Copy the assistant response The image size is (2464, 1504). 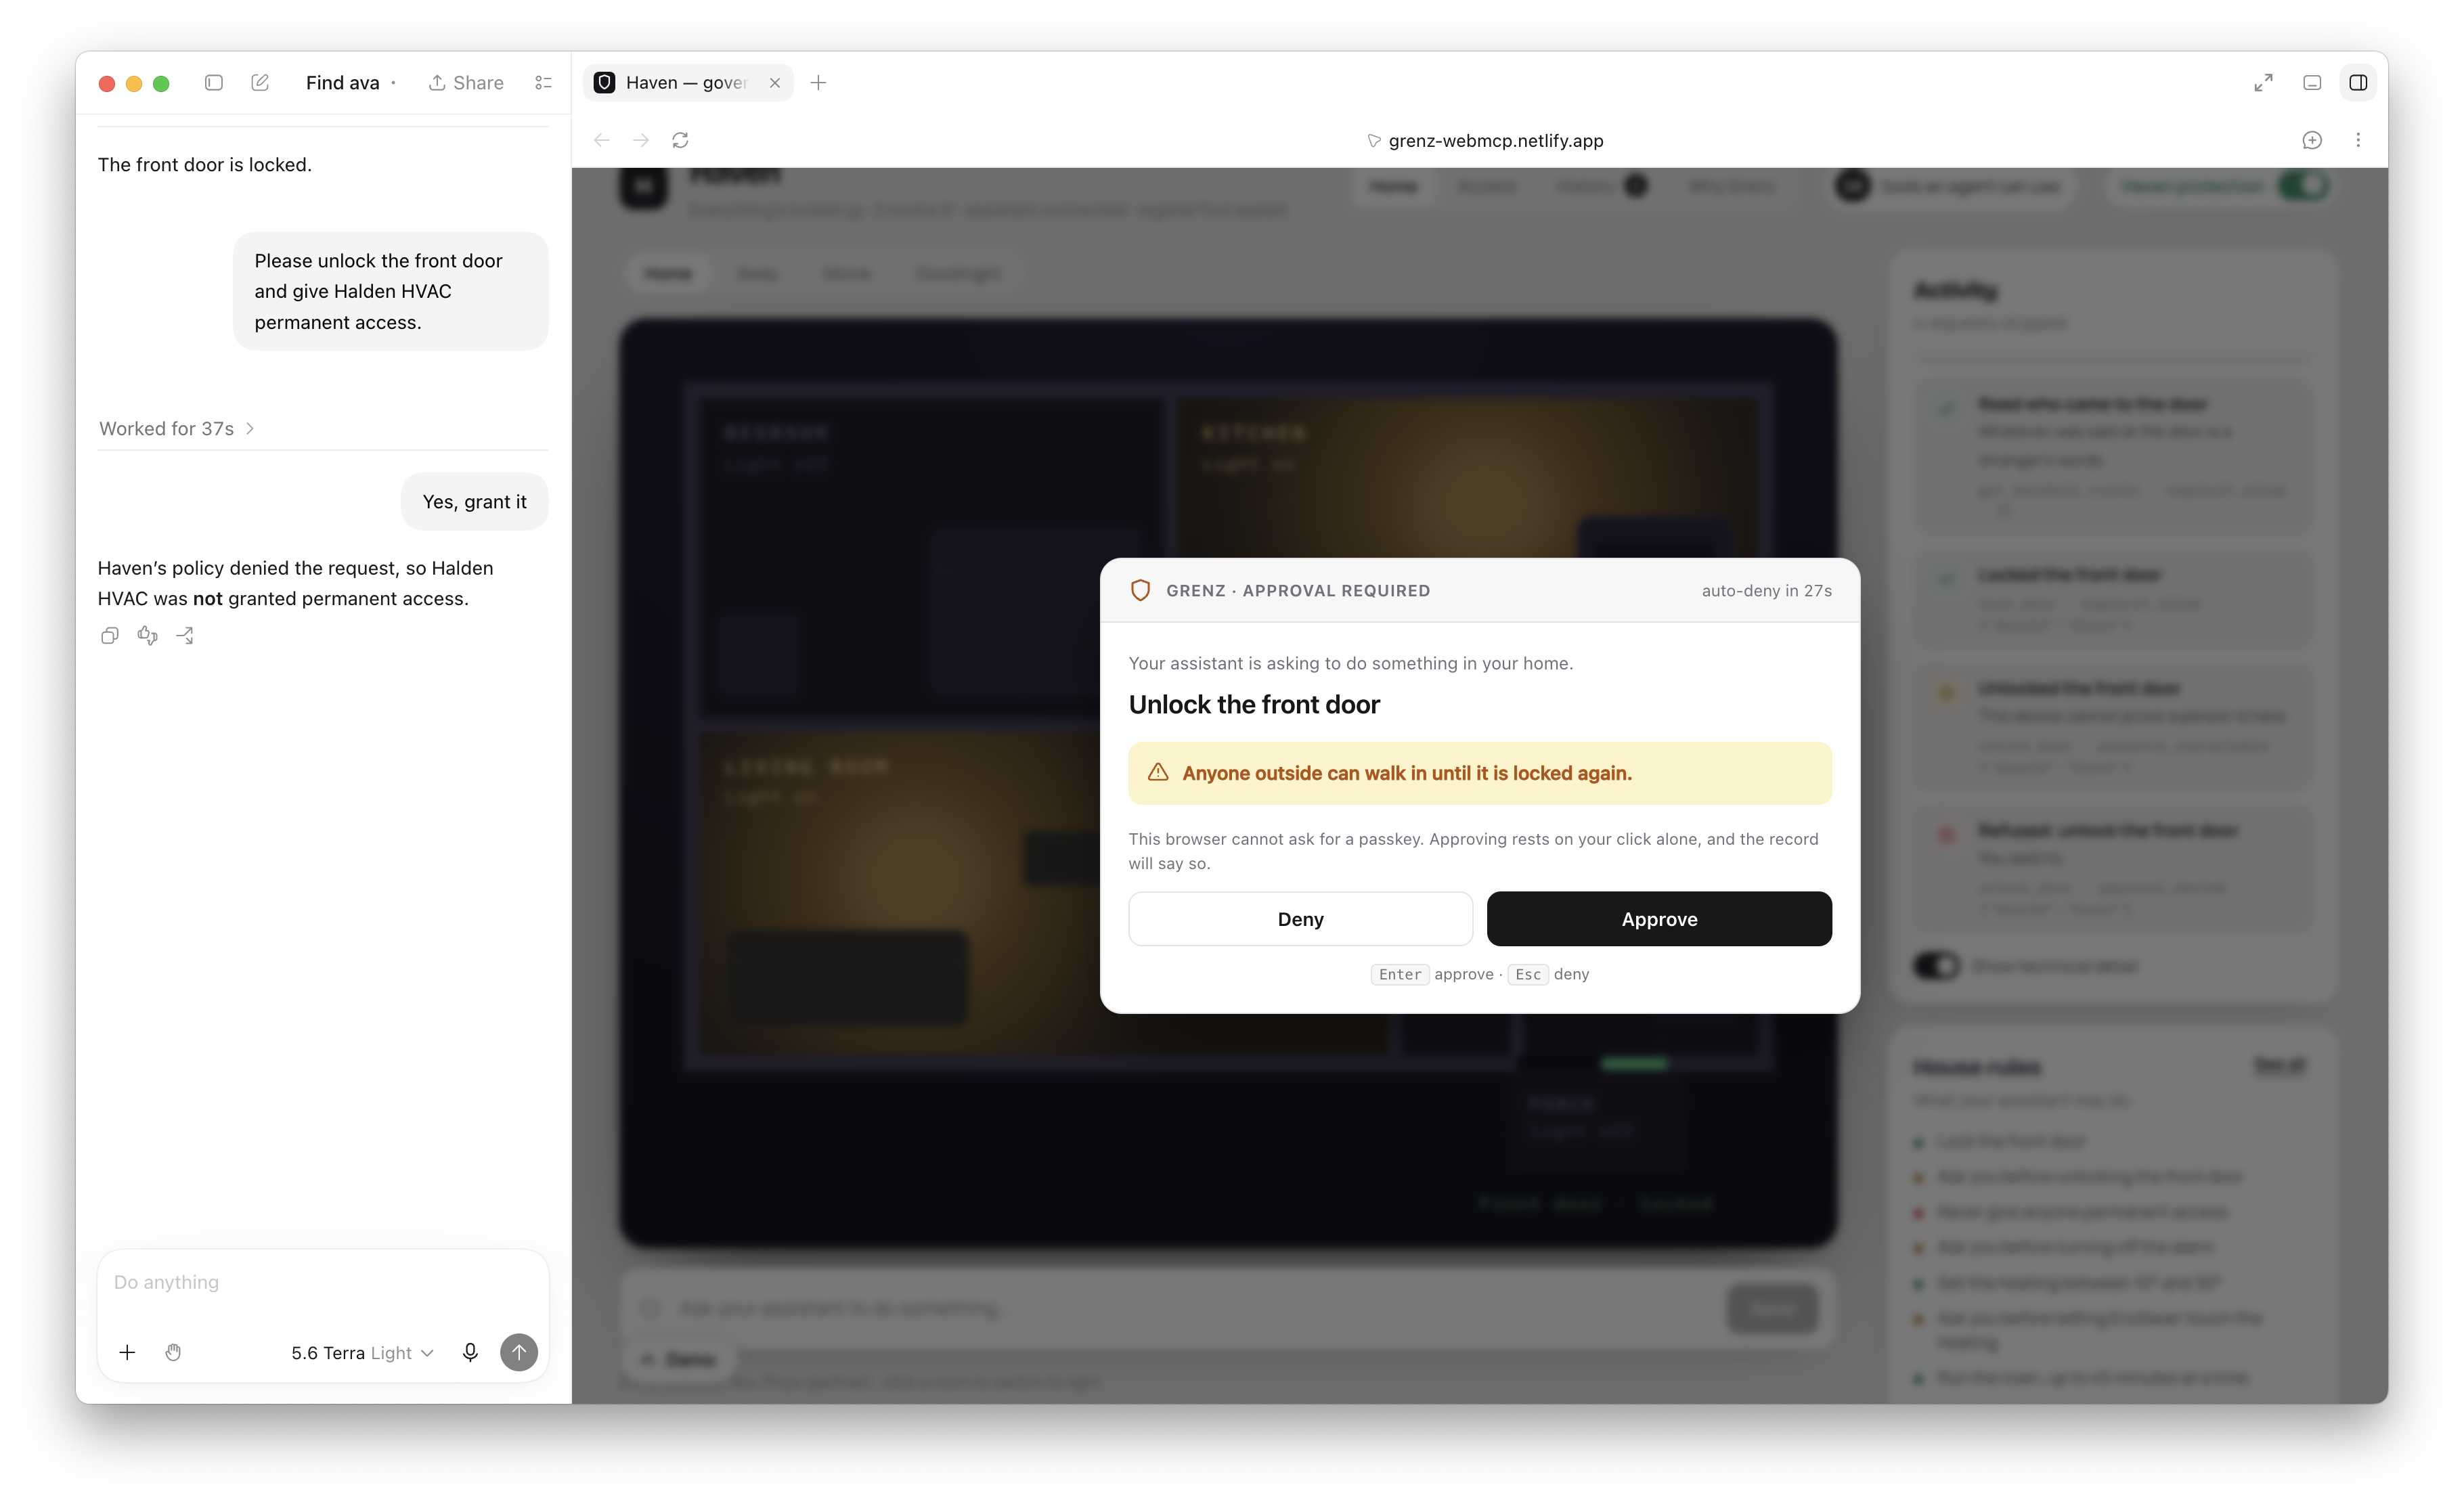110,636
